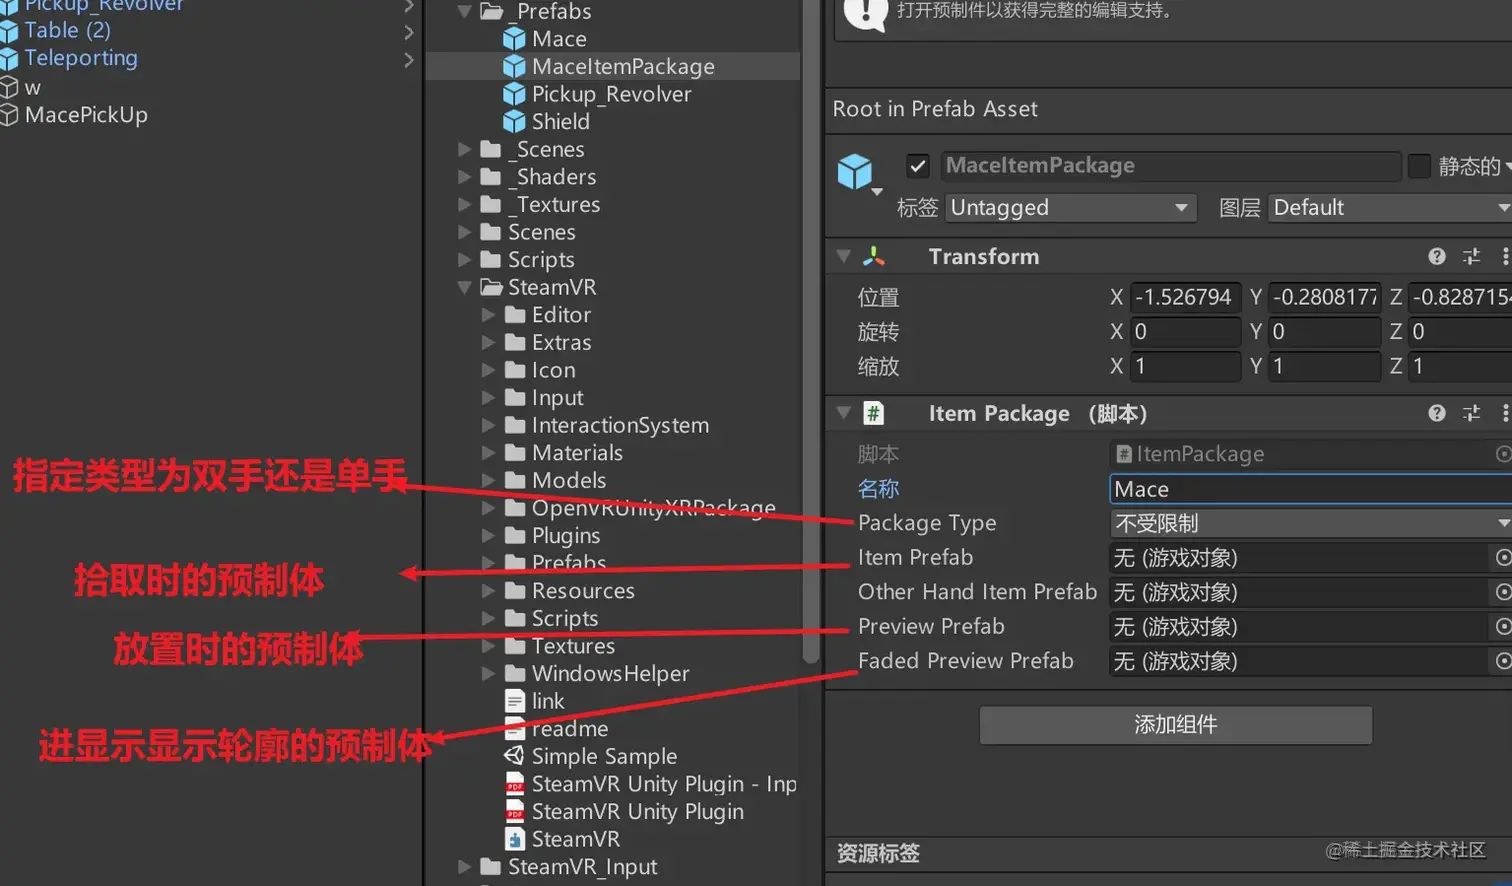Select the SteamVR_Input folder

point(582,867)
